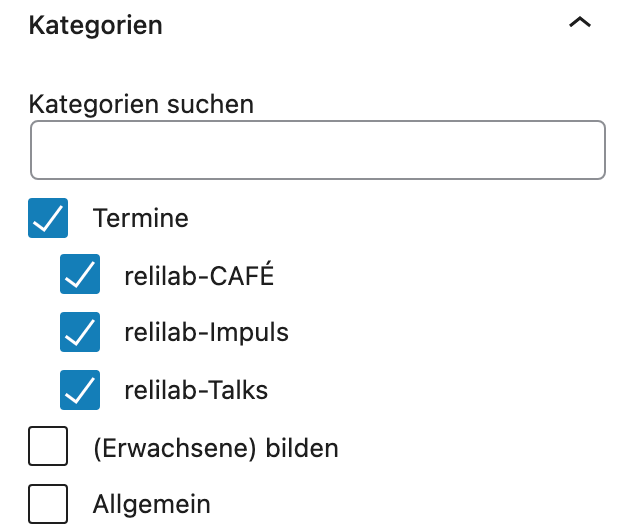This screenshot has height=532, width=634.
Task: Disable the relilab-Talks checkbox
Action: pyautogui.click(x=80, y=390)
